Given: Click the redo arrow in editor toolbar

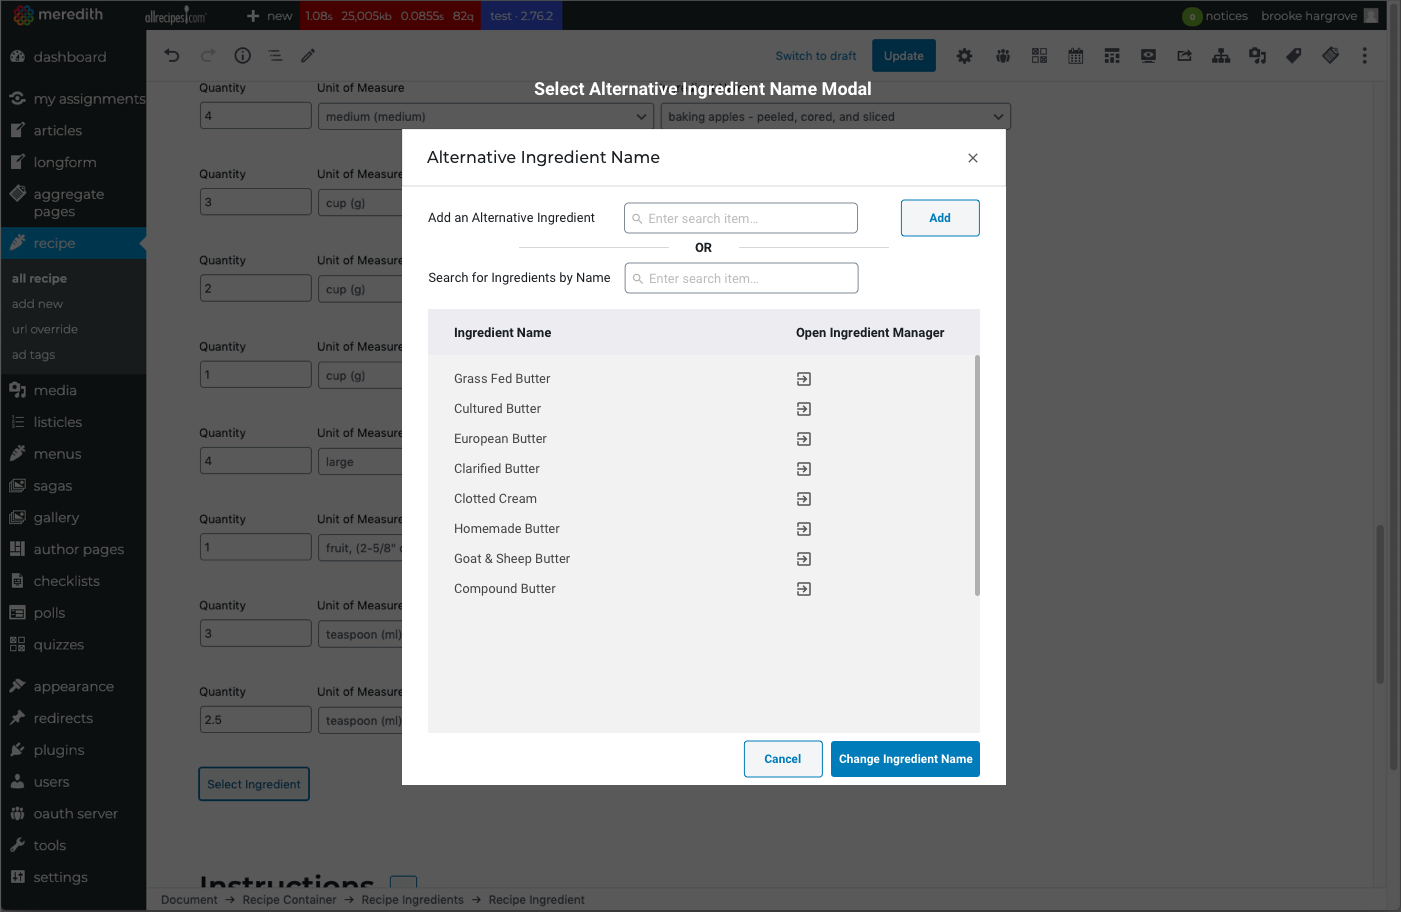Looking at the screenshot, I should point(208,56).
